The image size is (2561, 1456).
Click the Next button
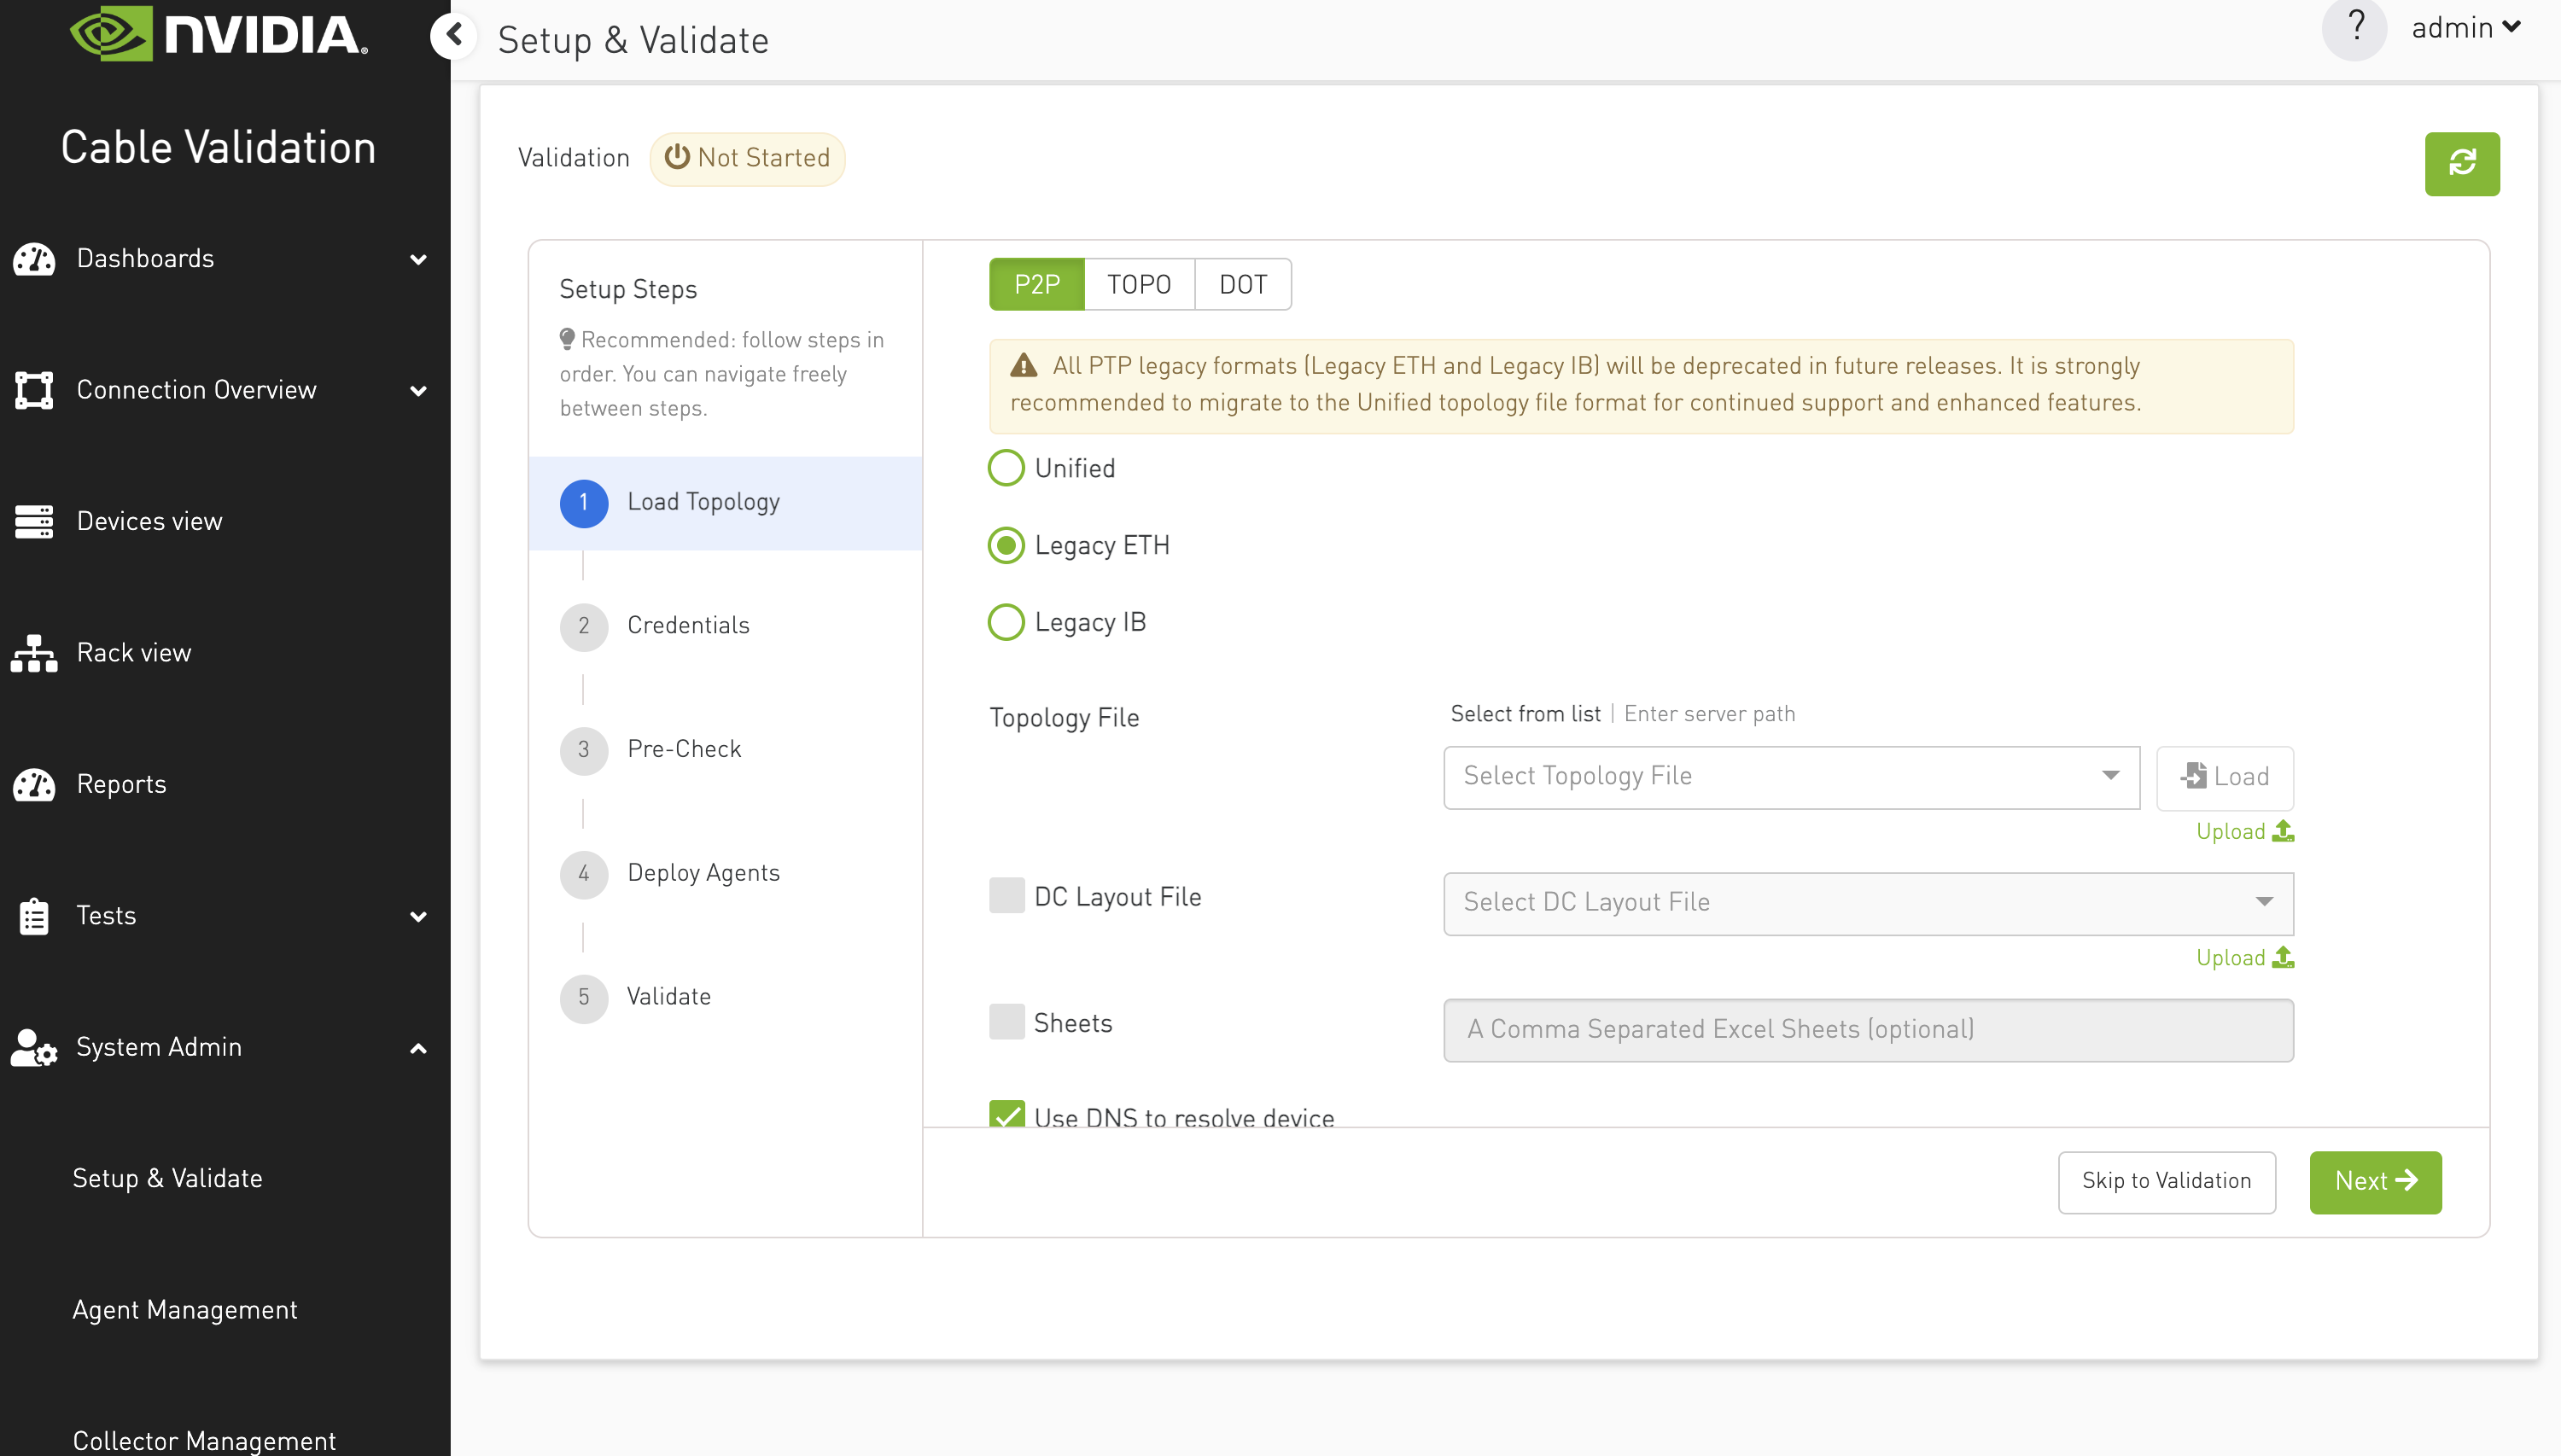click(2375, 1182)
